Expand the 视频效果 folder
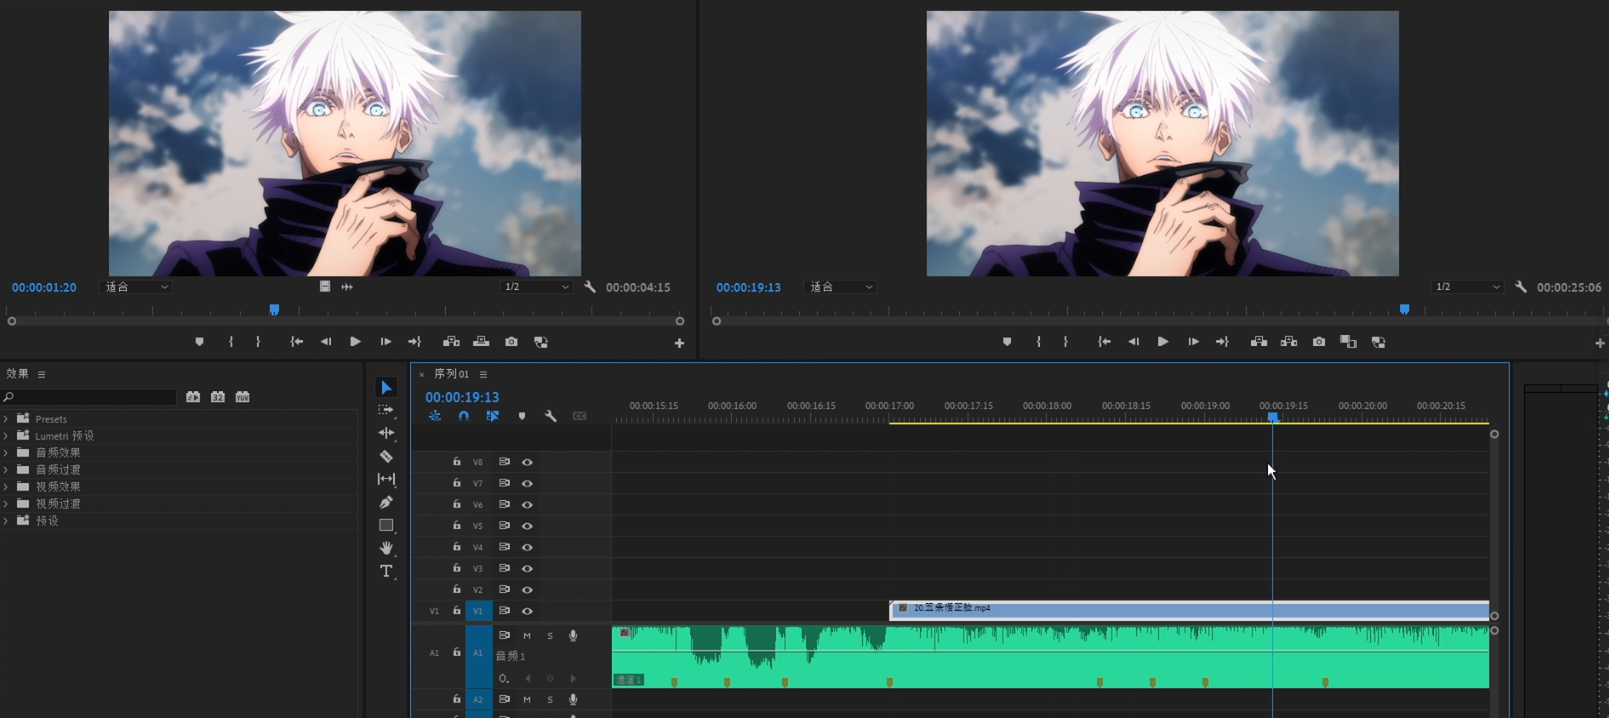 6,487
